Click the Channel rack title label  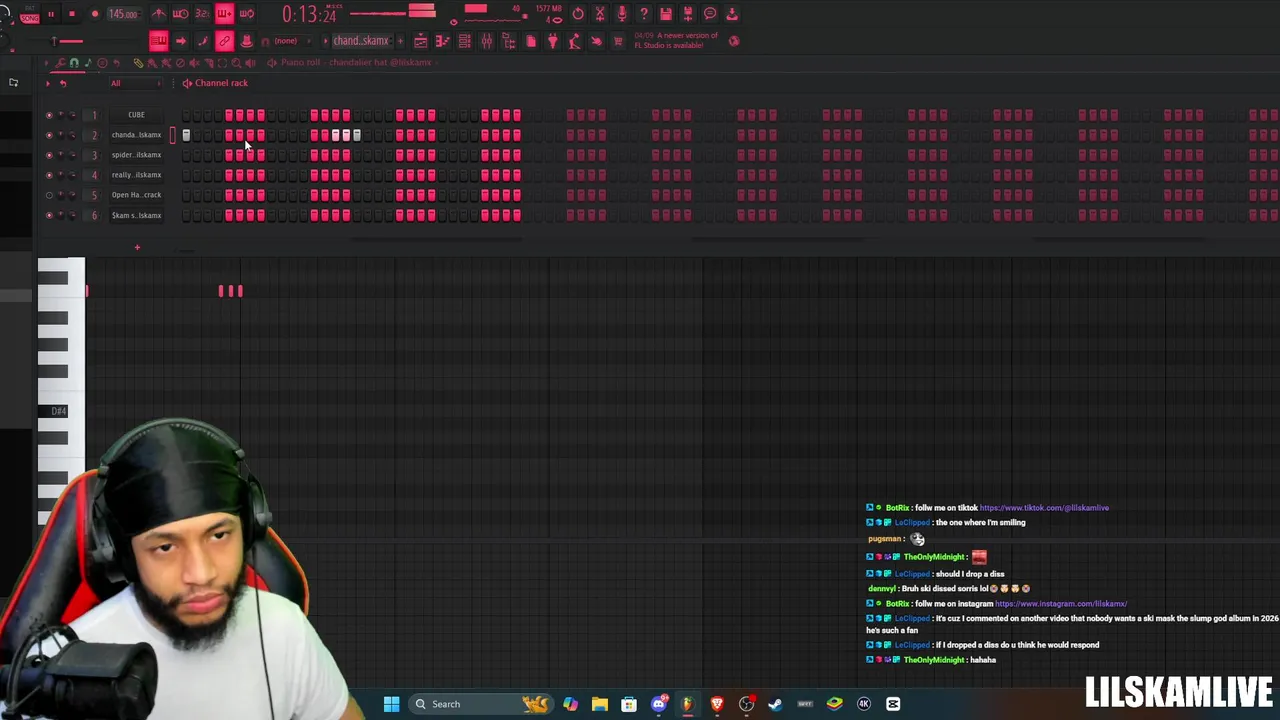click(x=221, y=83)
